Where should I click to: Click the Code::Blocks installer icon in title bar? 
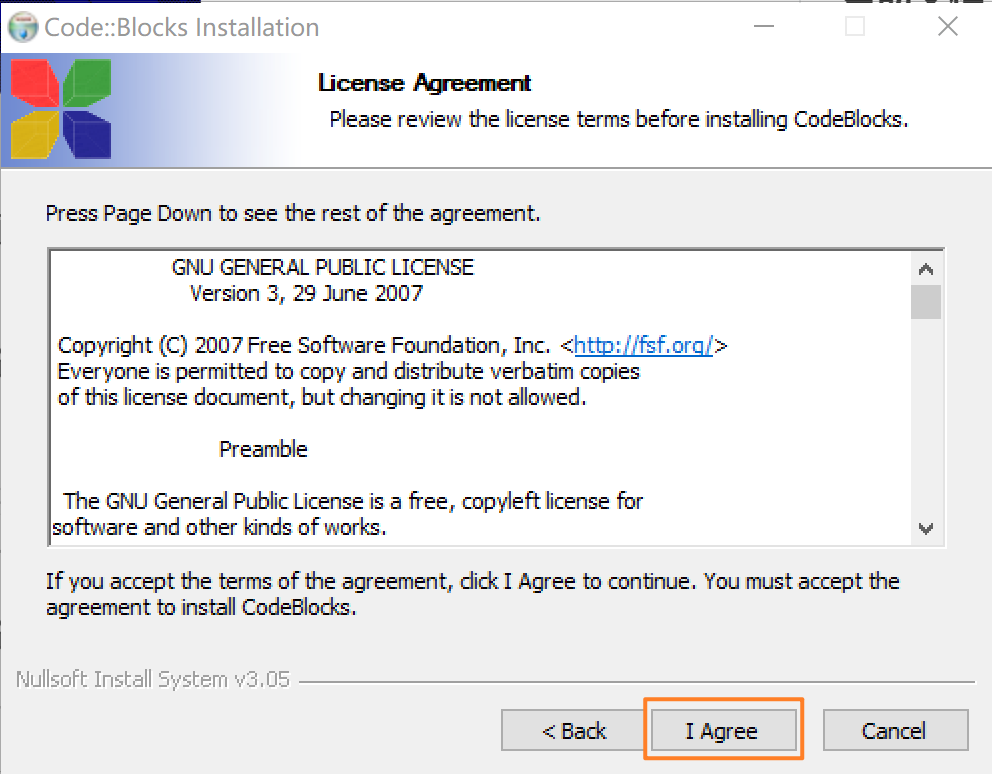(22, 27)
